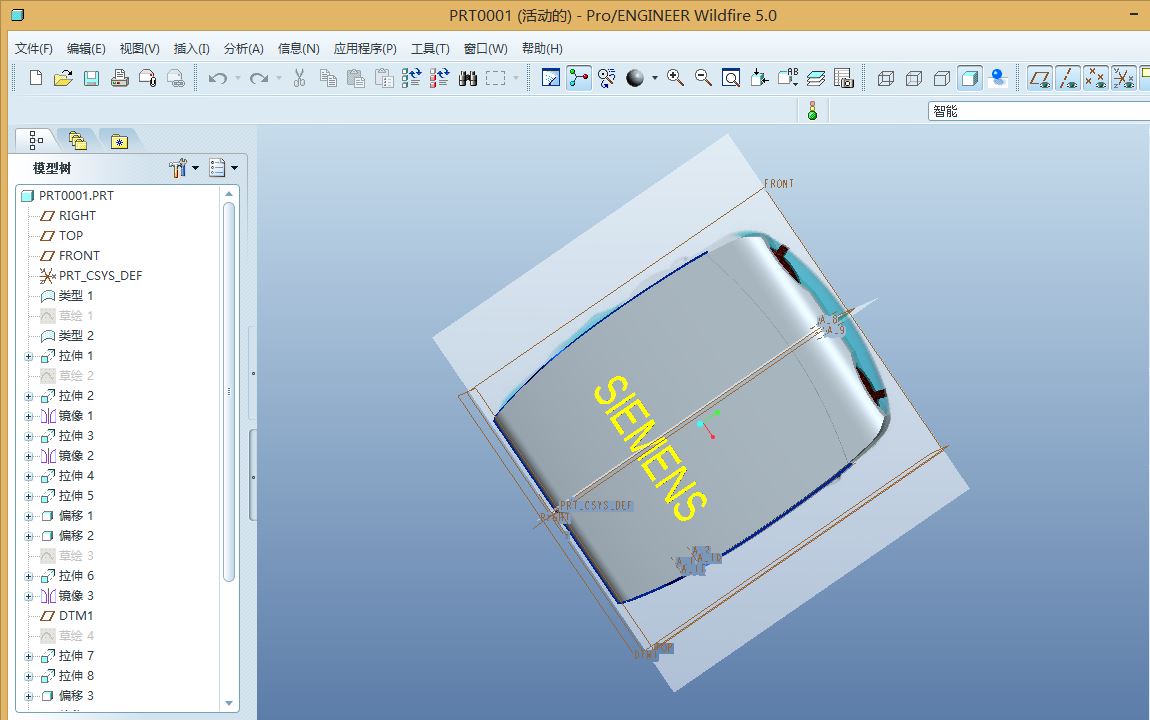Save the model using the disk icon
This screenshot has width=1150, height=720.
(x=91, y=78)
